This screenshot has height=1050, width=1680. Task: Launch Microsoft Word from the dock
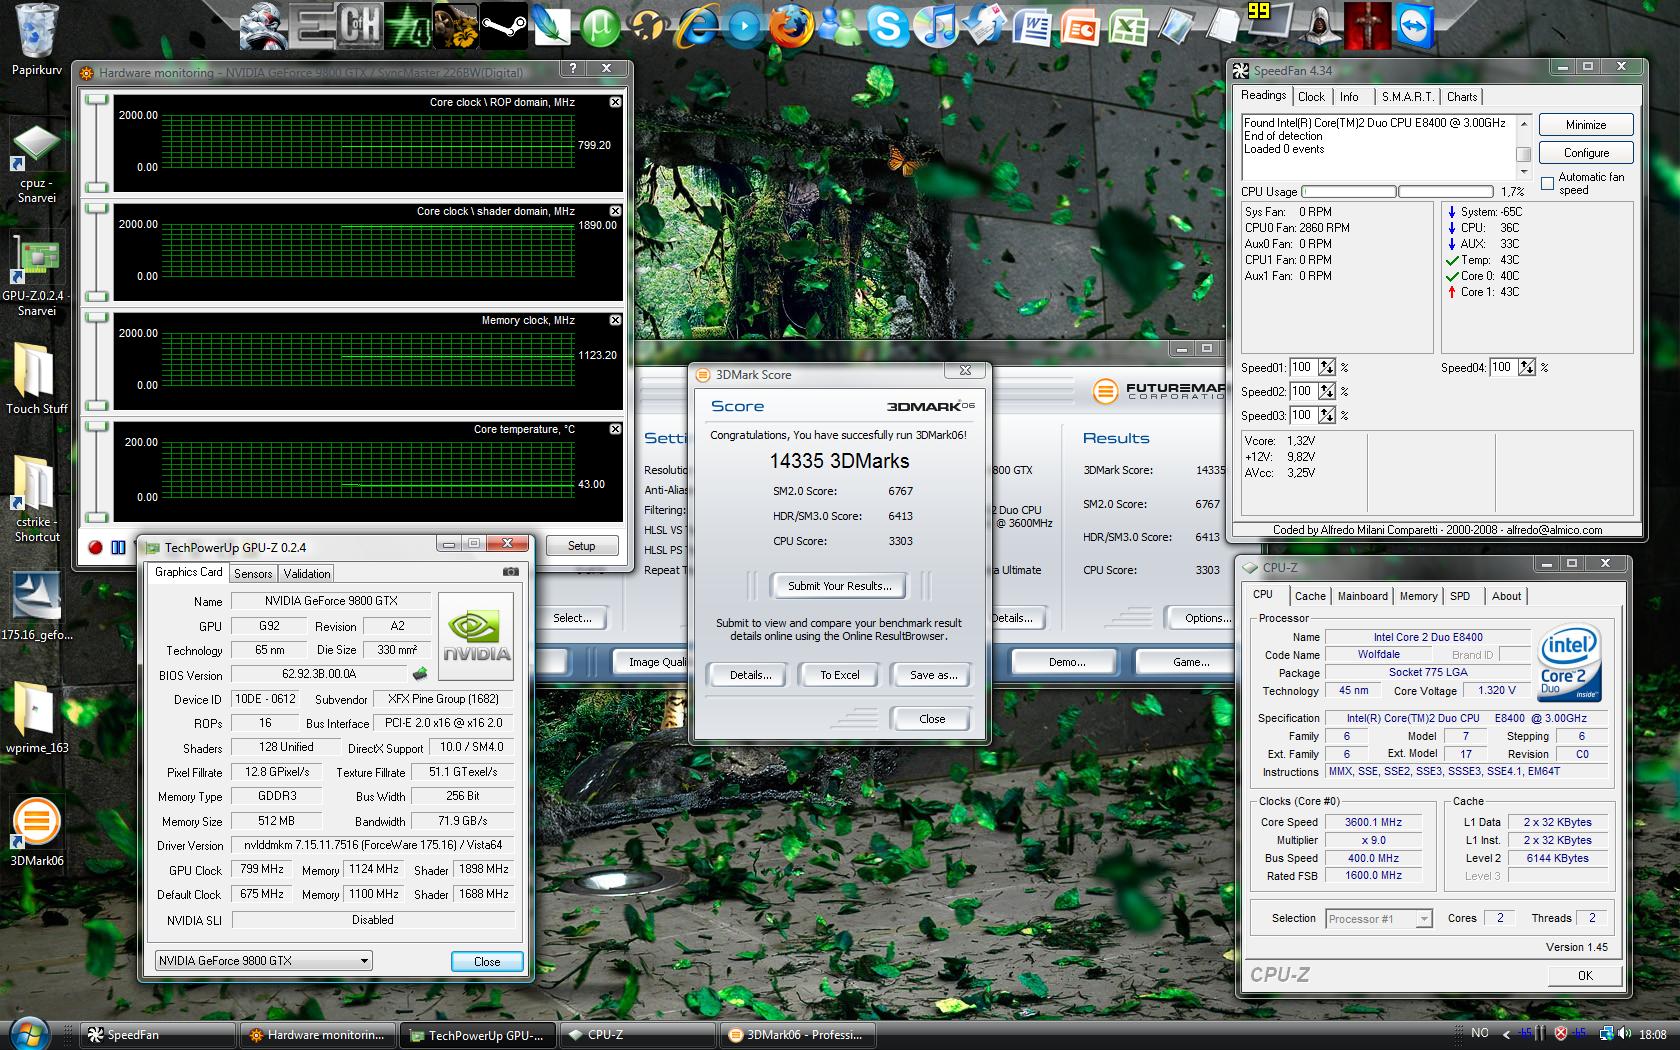coord(1032,26)
